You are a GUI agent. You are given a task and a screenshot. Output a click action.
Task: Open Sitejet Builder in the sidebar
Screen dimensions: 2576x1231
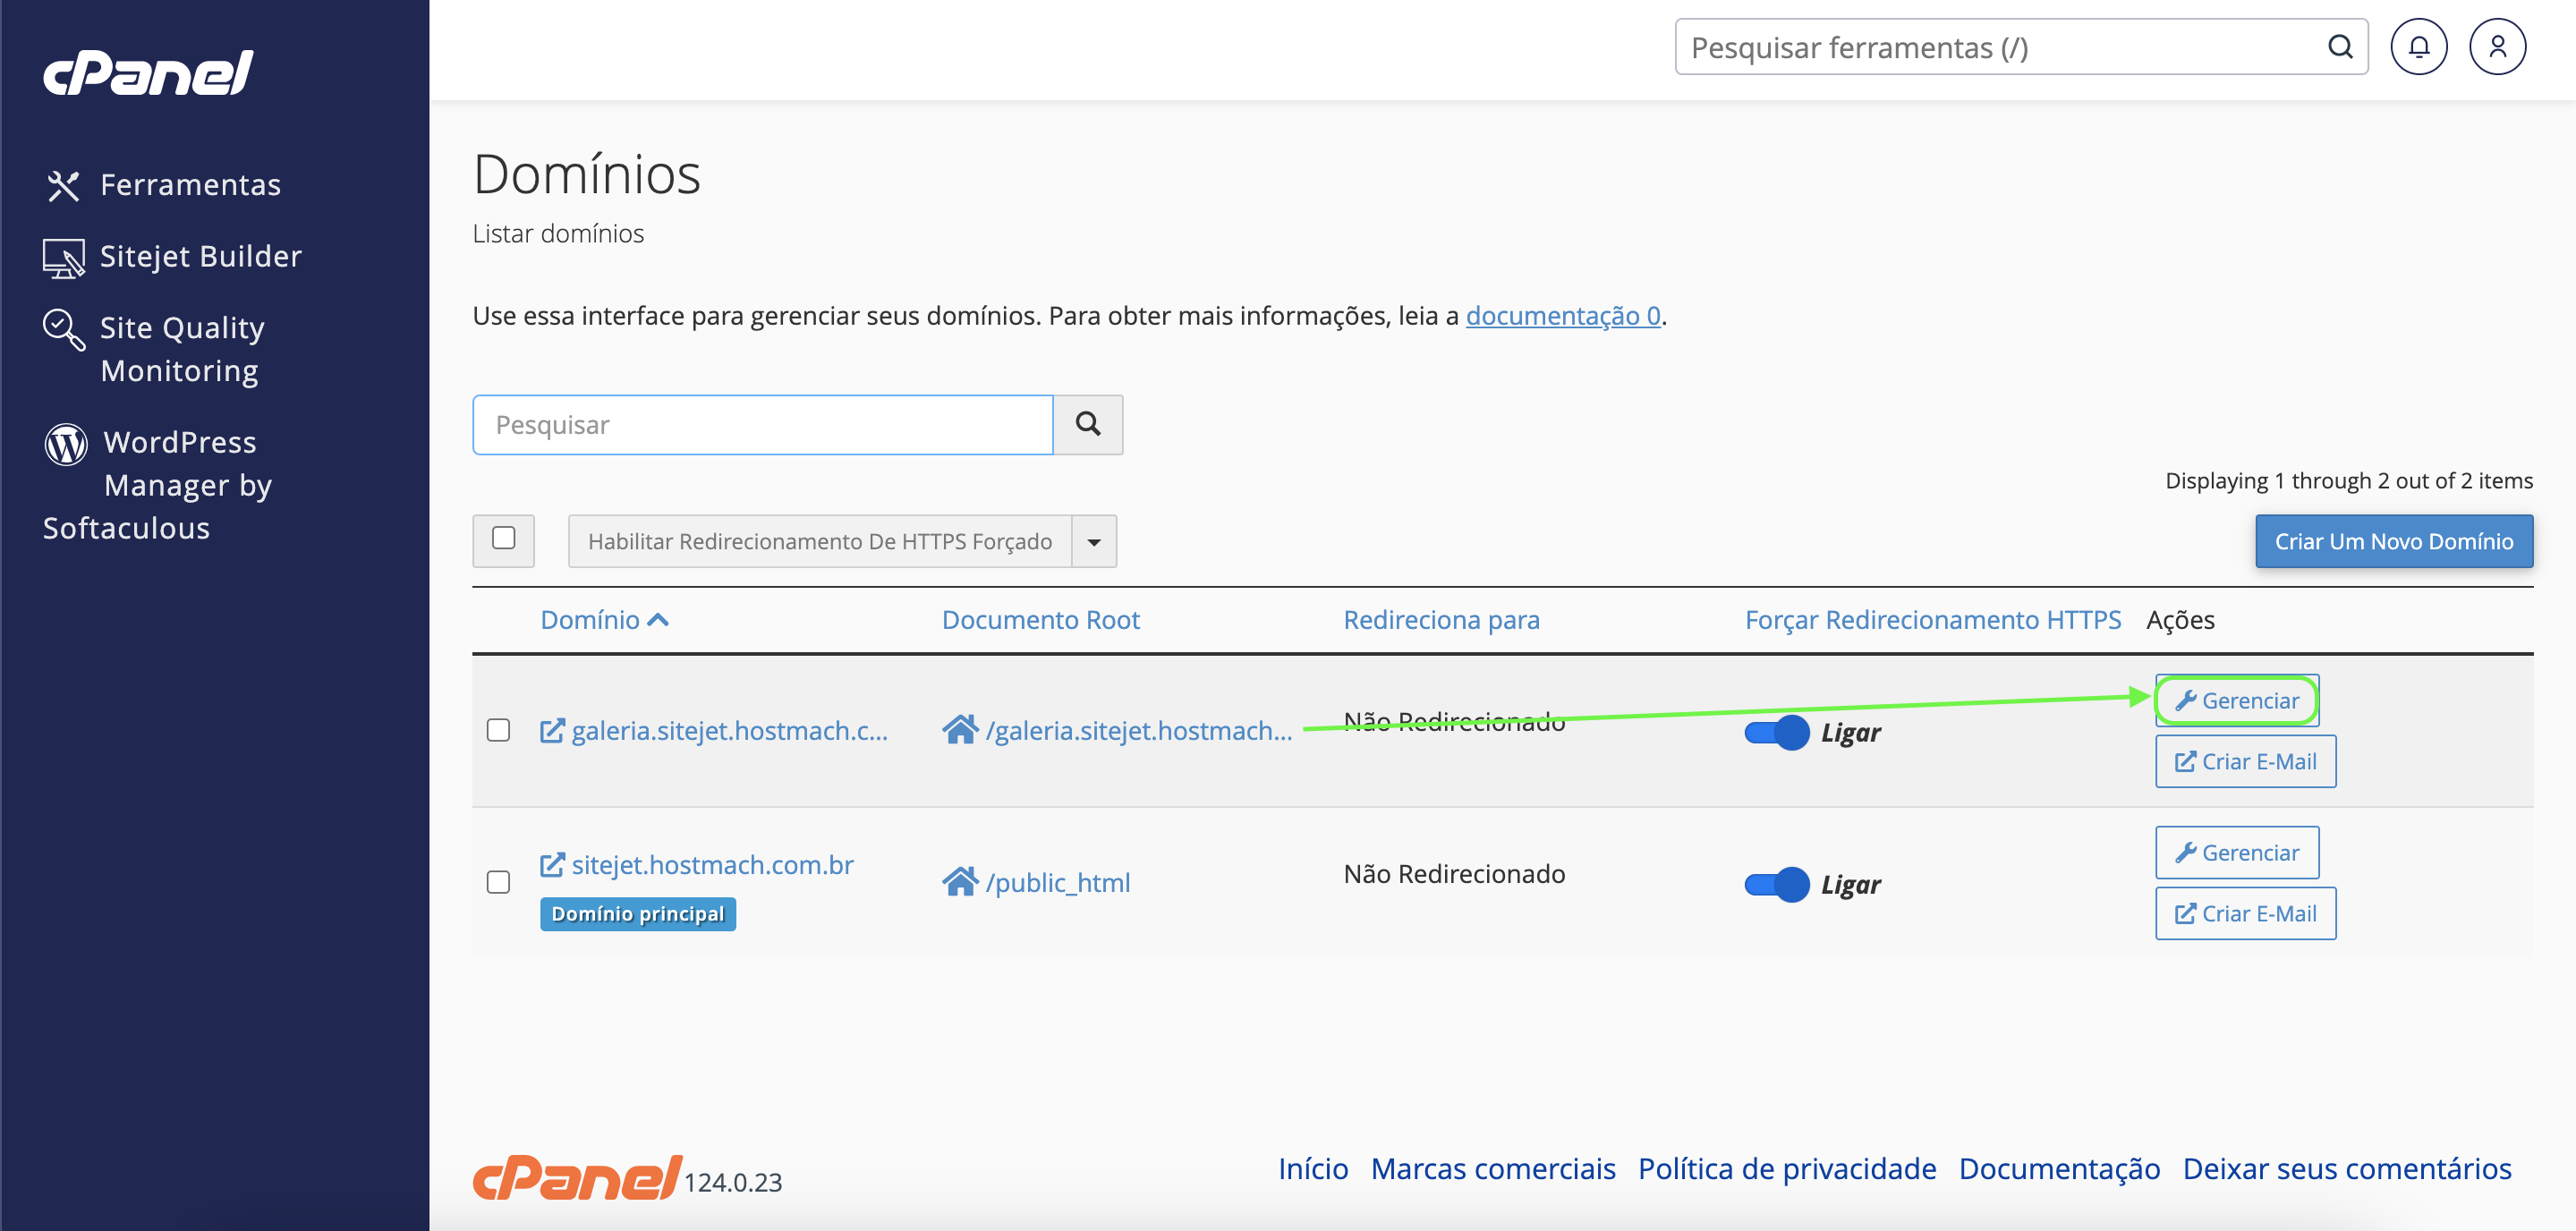click(200, 257)
